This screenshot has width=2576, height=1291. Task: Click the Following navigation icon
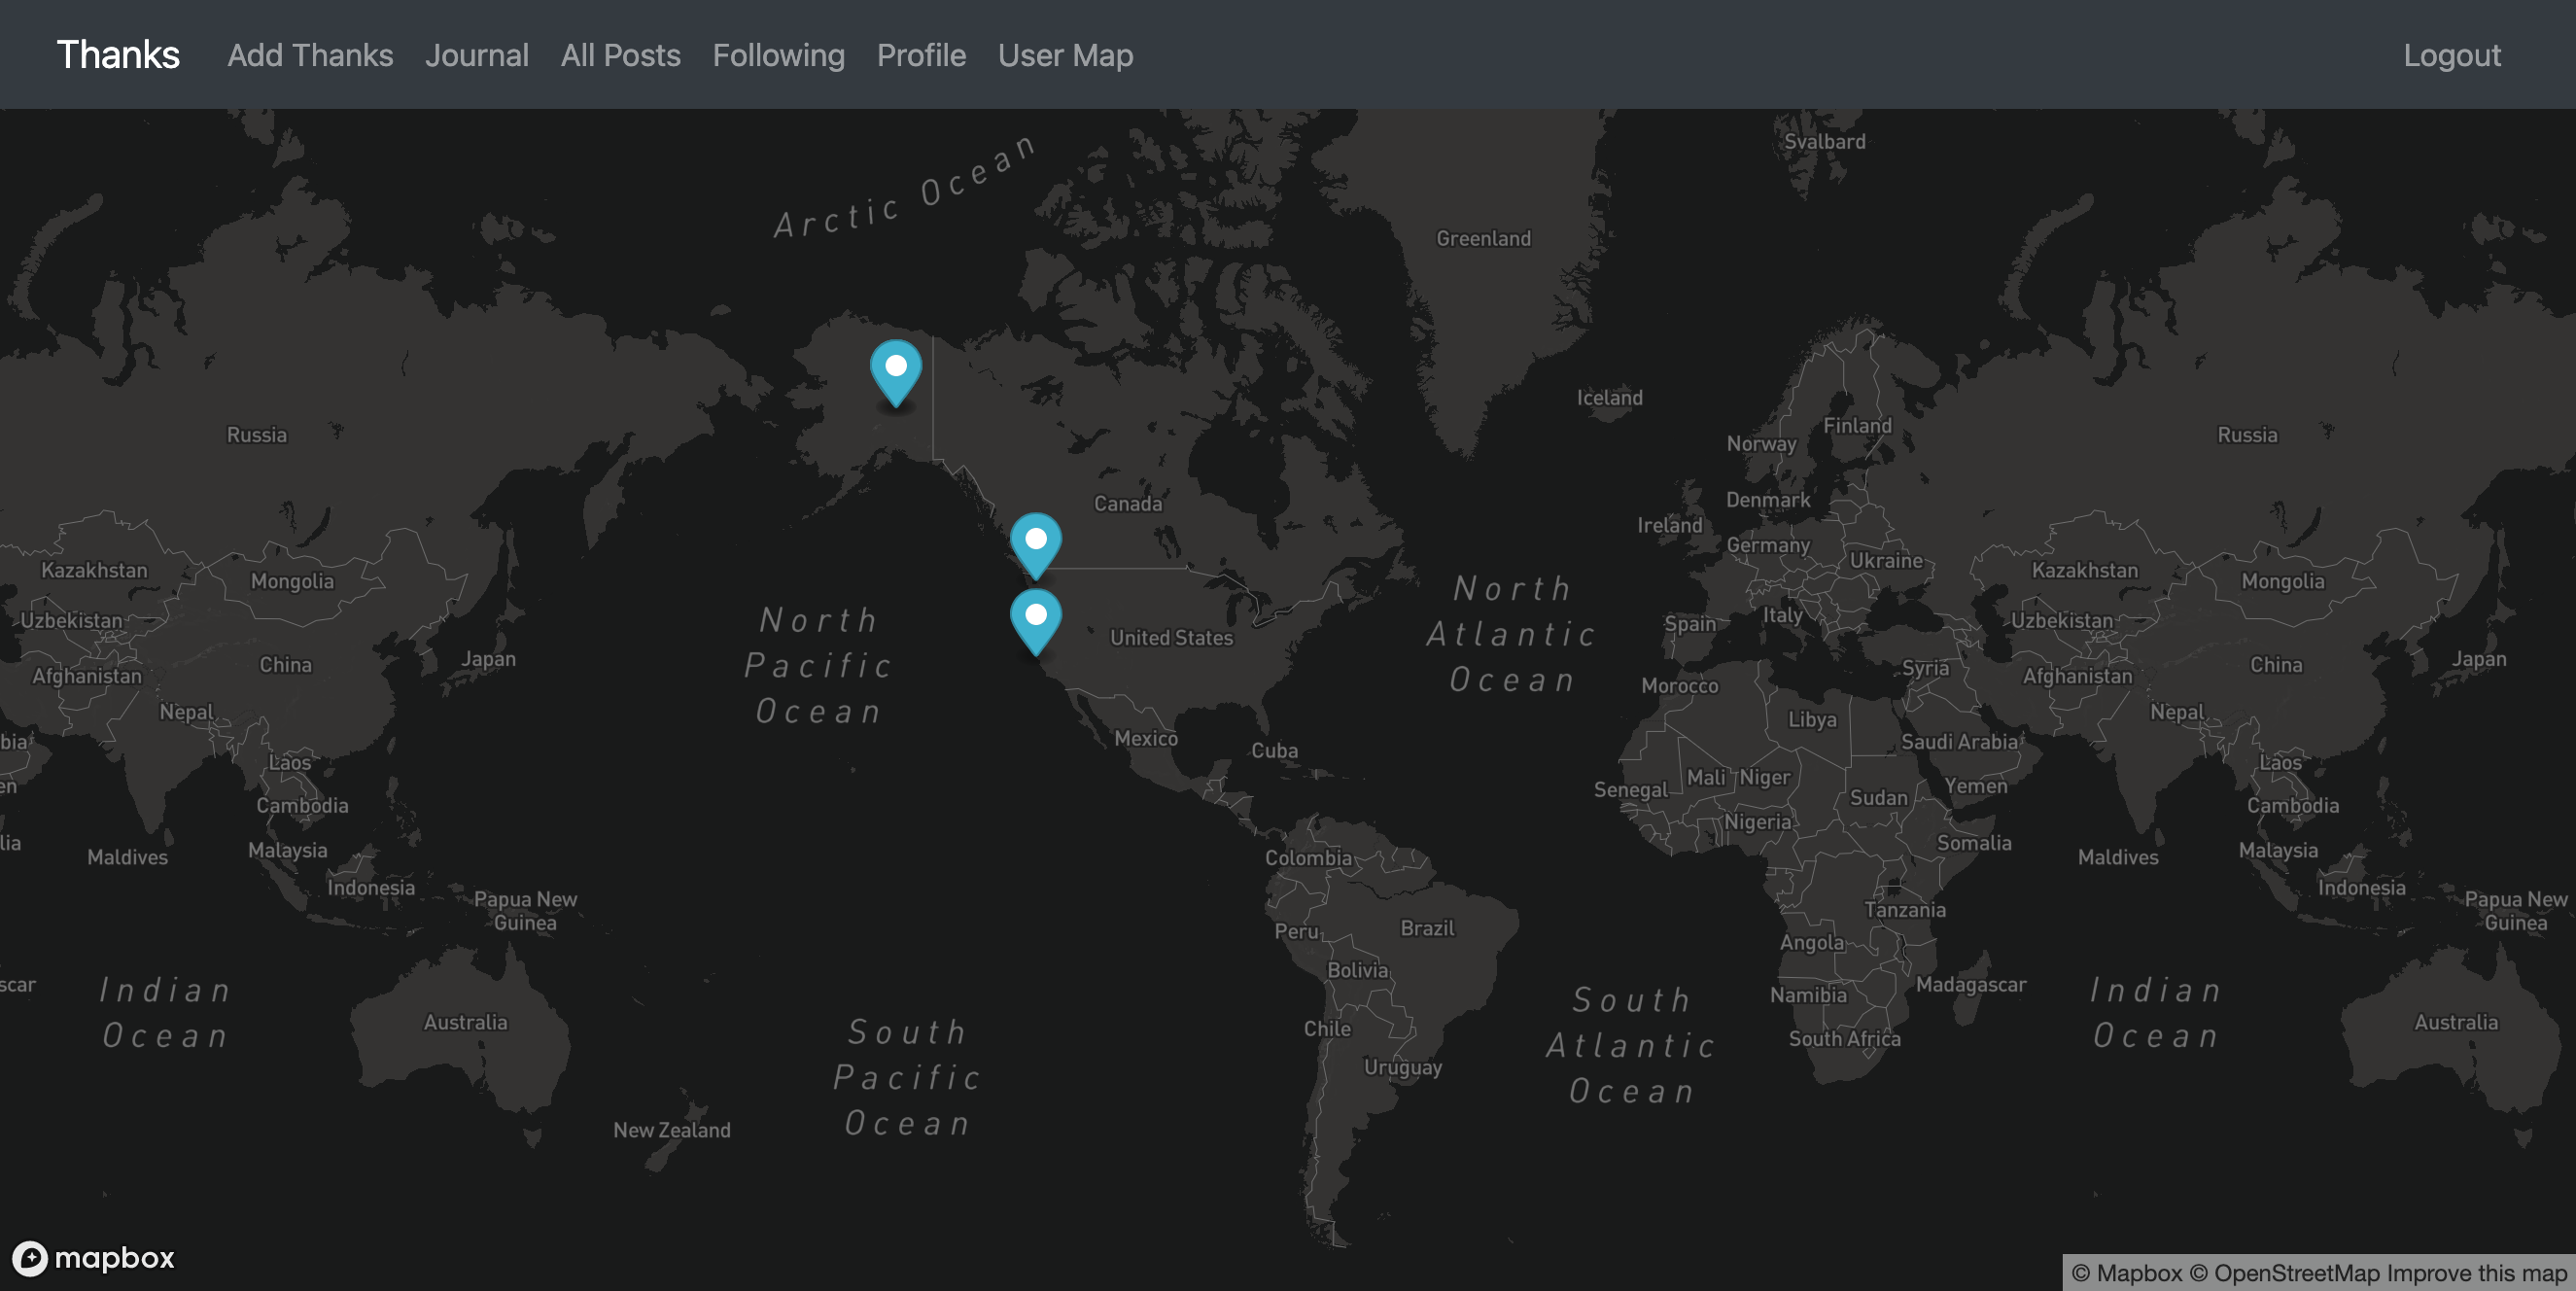[x=779, y=54]
